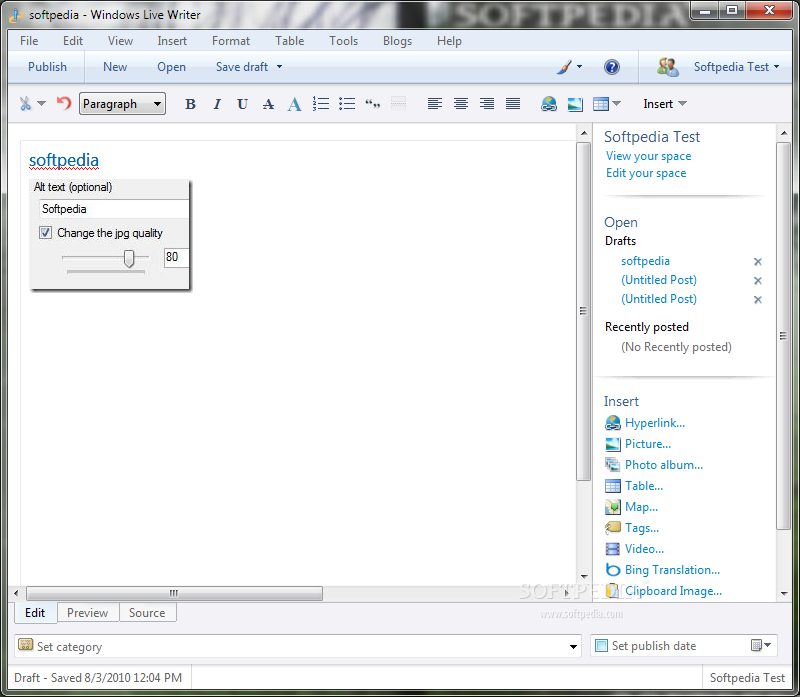
Task: Open the font color icon
Action: tap(294, 104)
